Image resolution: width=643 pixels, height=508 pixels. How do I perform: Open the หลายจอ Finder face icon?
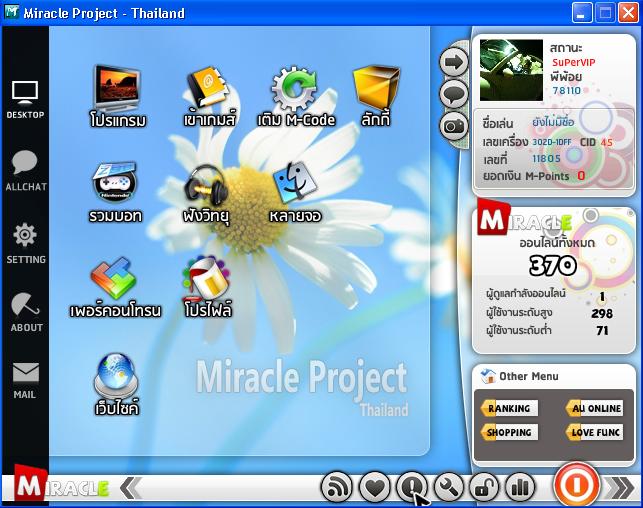click(x=295, y=192)
